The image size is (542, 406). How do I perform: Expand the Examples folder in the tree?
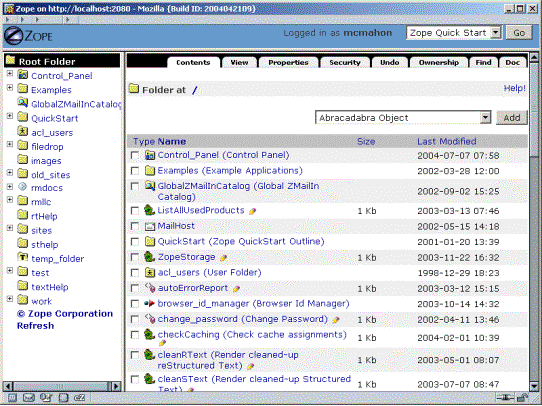tap(10, 88)
